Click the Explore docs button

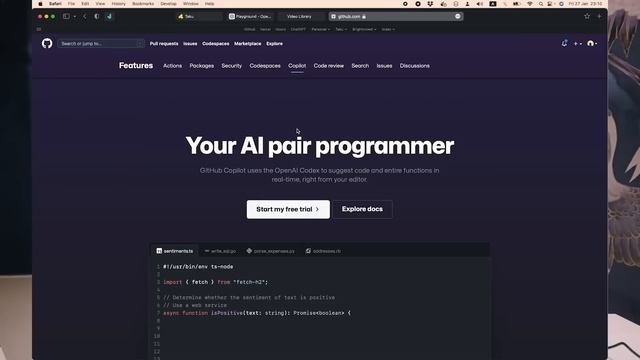362,209
